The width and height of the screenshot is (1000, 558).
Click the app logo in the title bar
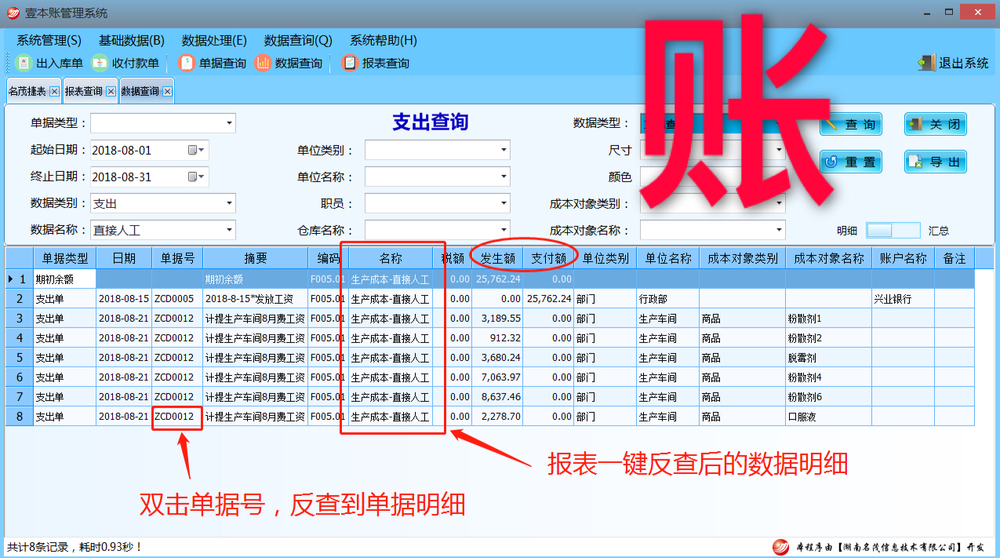coord(13,13)
